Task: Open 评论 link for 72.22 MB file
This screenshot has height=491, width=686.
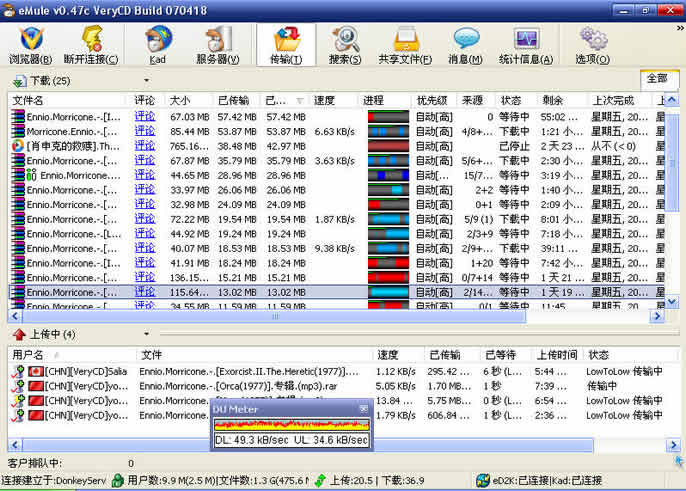Action: tap(145, 219)
